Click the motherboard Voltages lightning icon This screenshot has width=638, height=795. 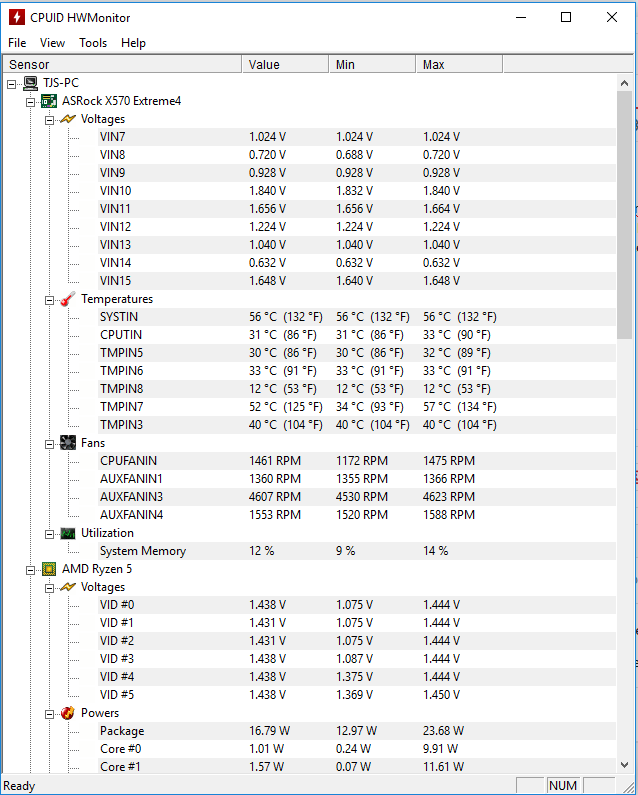[x=67, y=119]
